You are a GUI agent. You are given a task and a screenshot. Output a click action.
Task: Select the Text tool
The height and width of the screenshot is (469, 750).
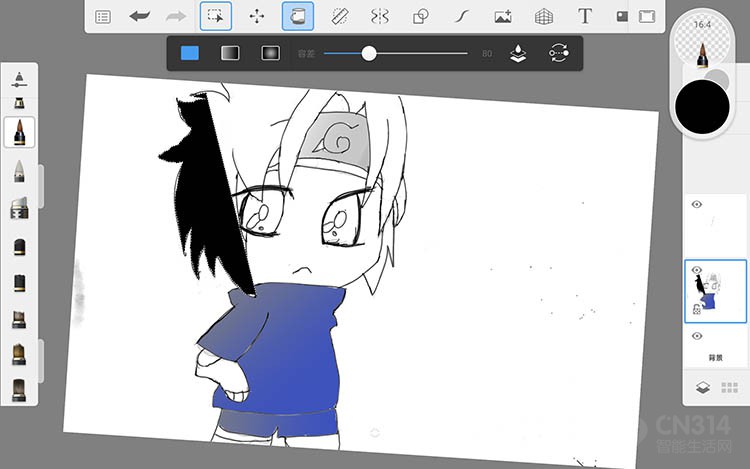pyautogui.click(x=585, y=16)
